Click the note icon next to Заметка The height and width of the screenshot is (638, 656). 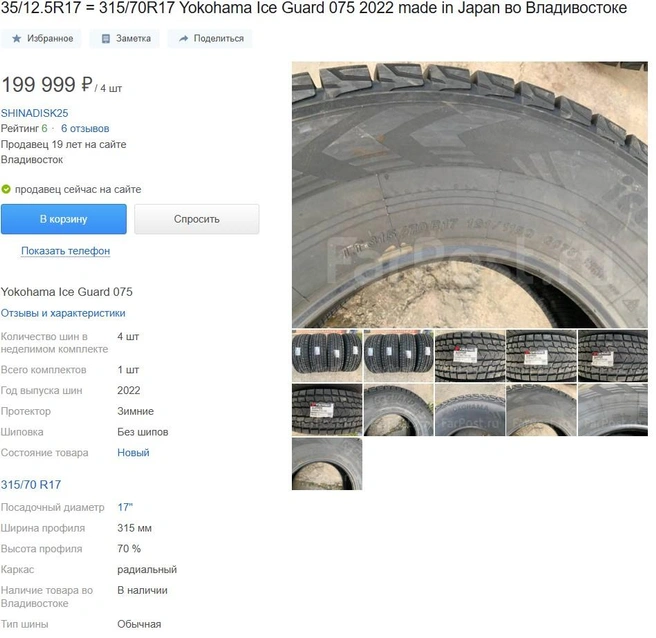coord(106,38)
